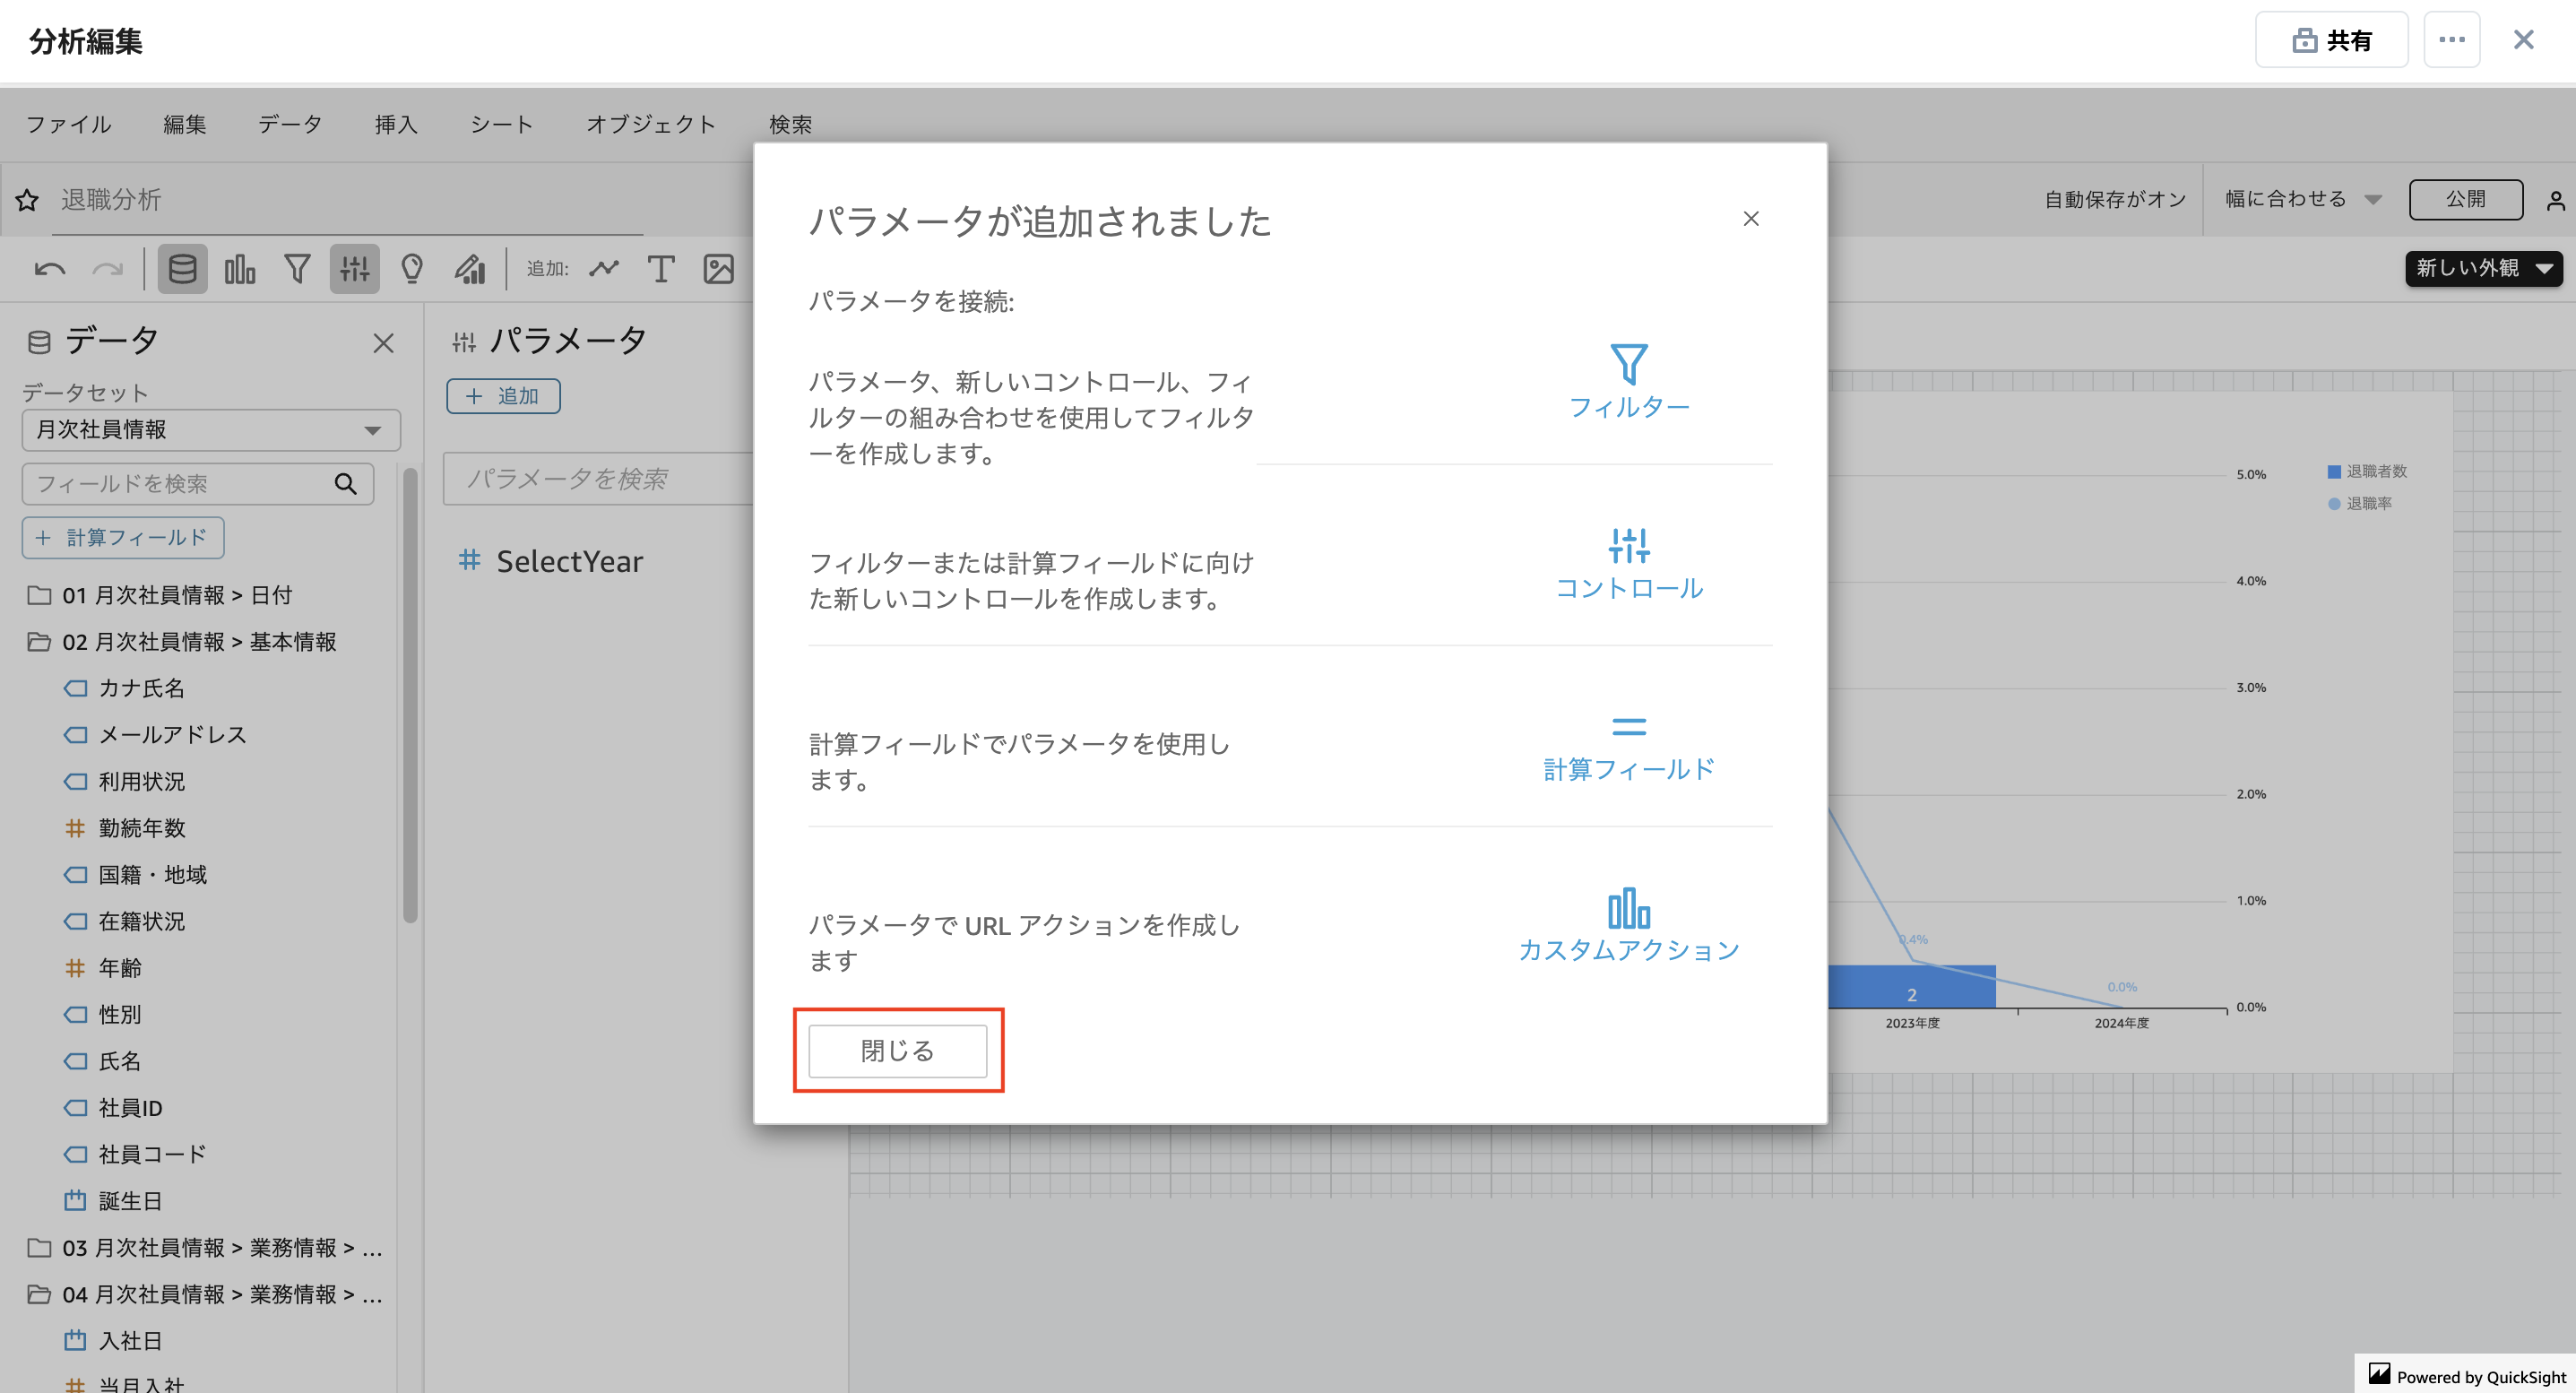Click the undo arrow icon

49,269
